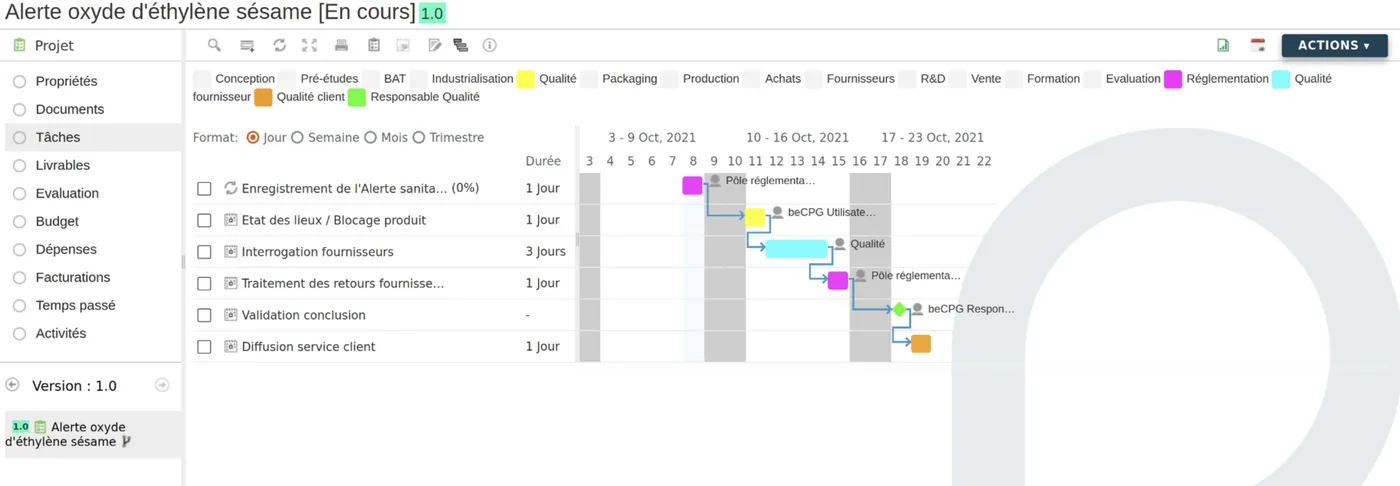Click the magnifying glass search icon
This screenshot has height=486, width=1400.
tap(214, 45)
